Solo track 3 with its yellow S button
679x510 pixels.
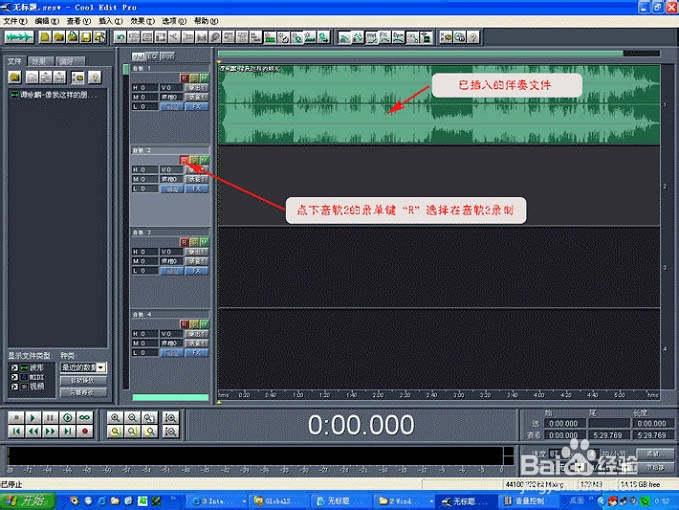[x=194, y=242]
